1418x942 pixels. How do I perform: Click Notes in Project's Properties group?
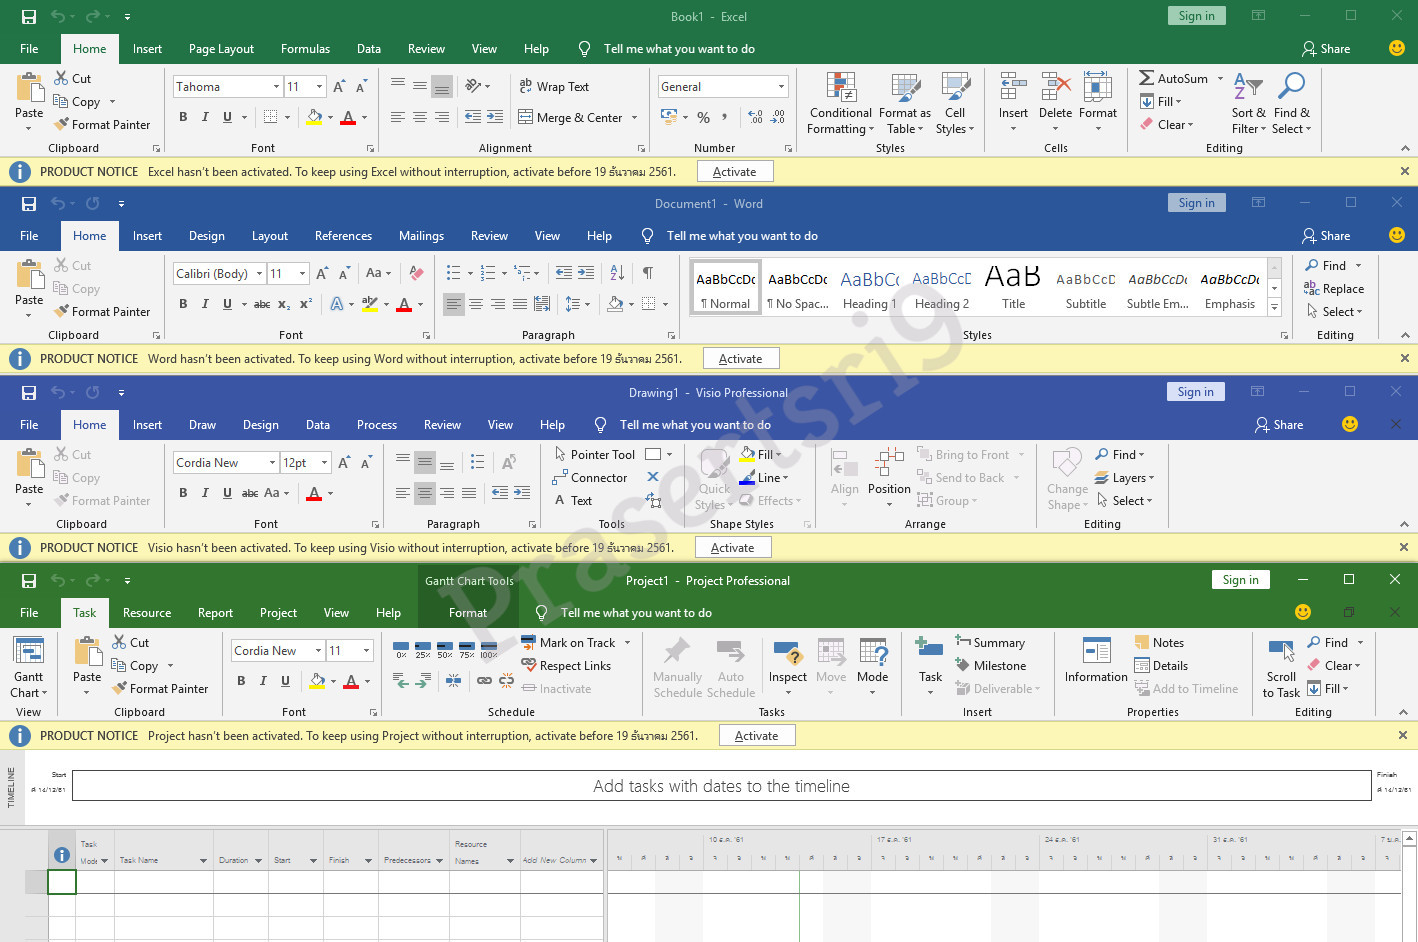(1159, 643)
